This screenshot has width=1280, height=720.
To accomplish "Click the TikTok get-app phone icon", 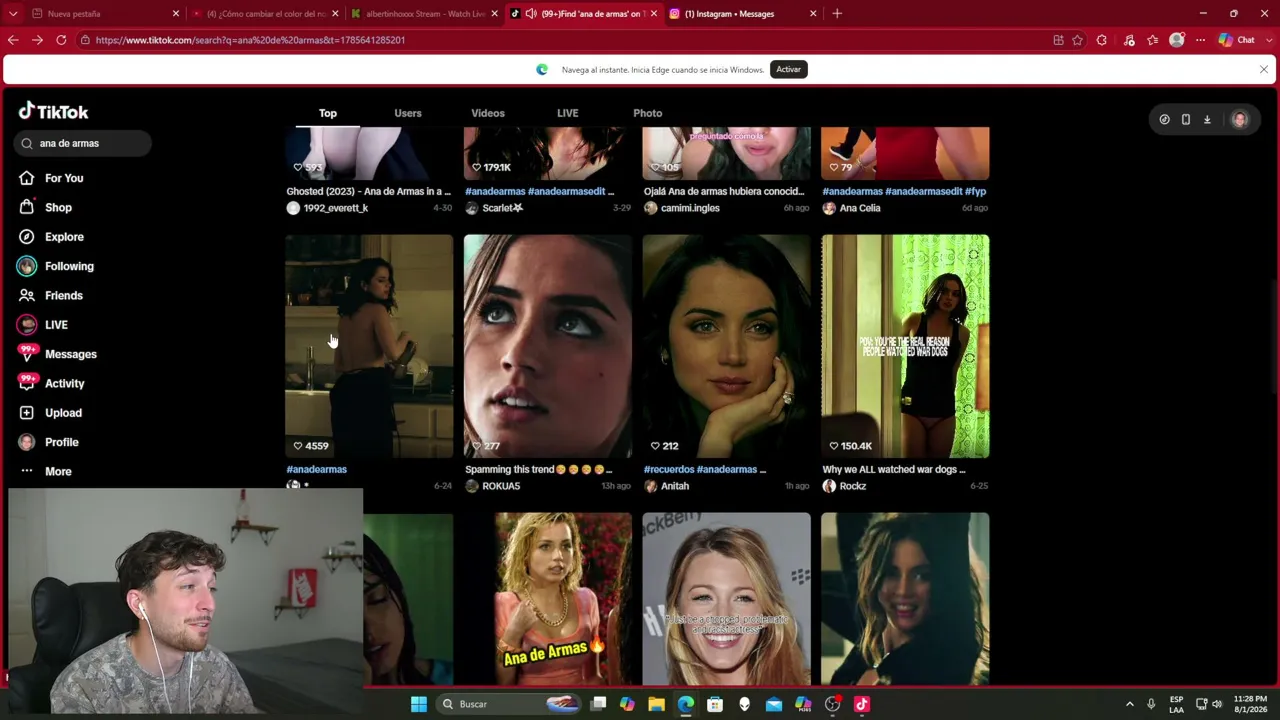I will click(x=1186, y=119).
